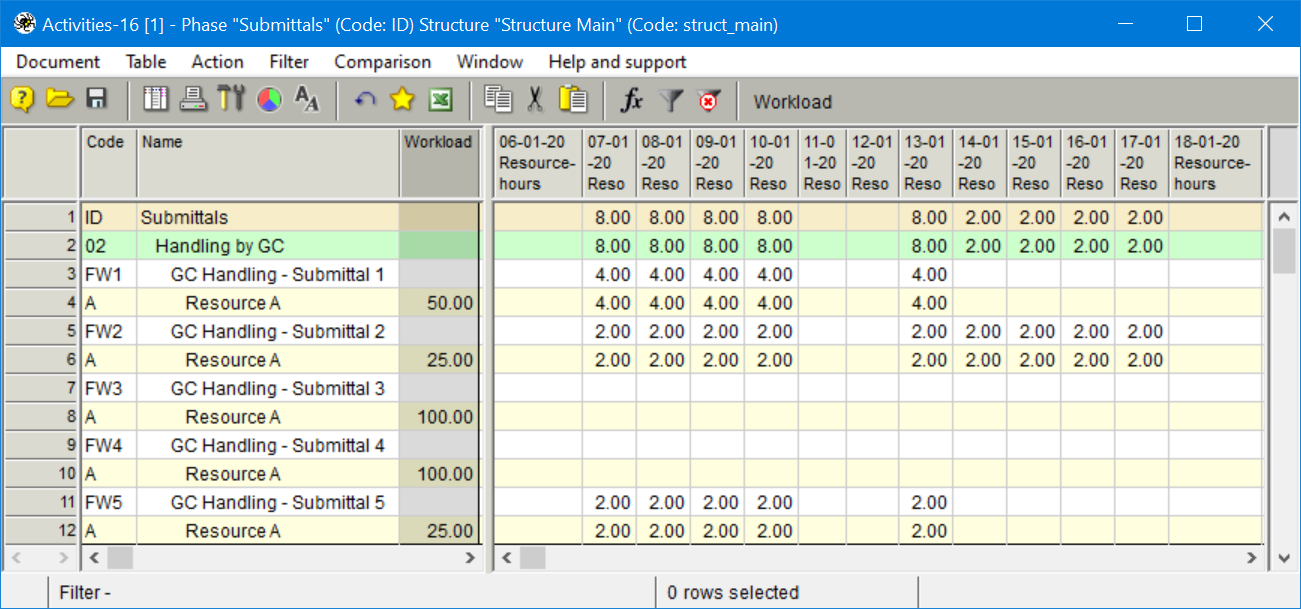This screenshot has height=609, width=1301.
Task: Select GC Handling - Submittal 2 cell
Action: pos(268,331)
